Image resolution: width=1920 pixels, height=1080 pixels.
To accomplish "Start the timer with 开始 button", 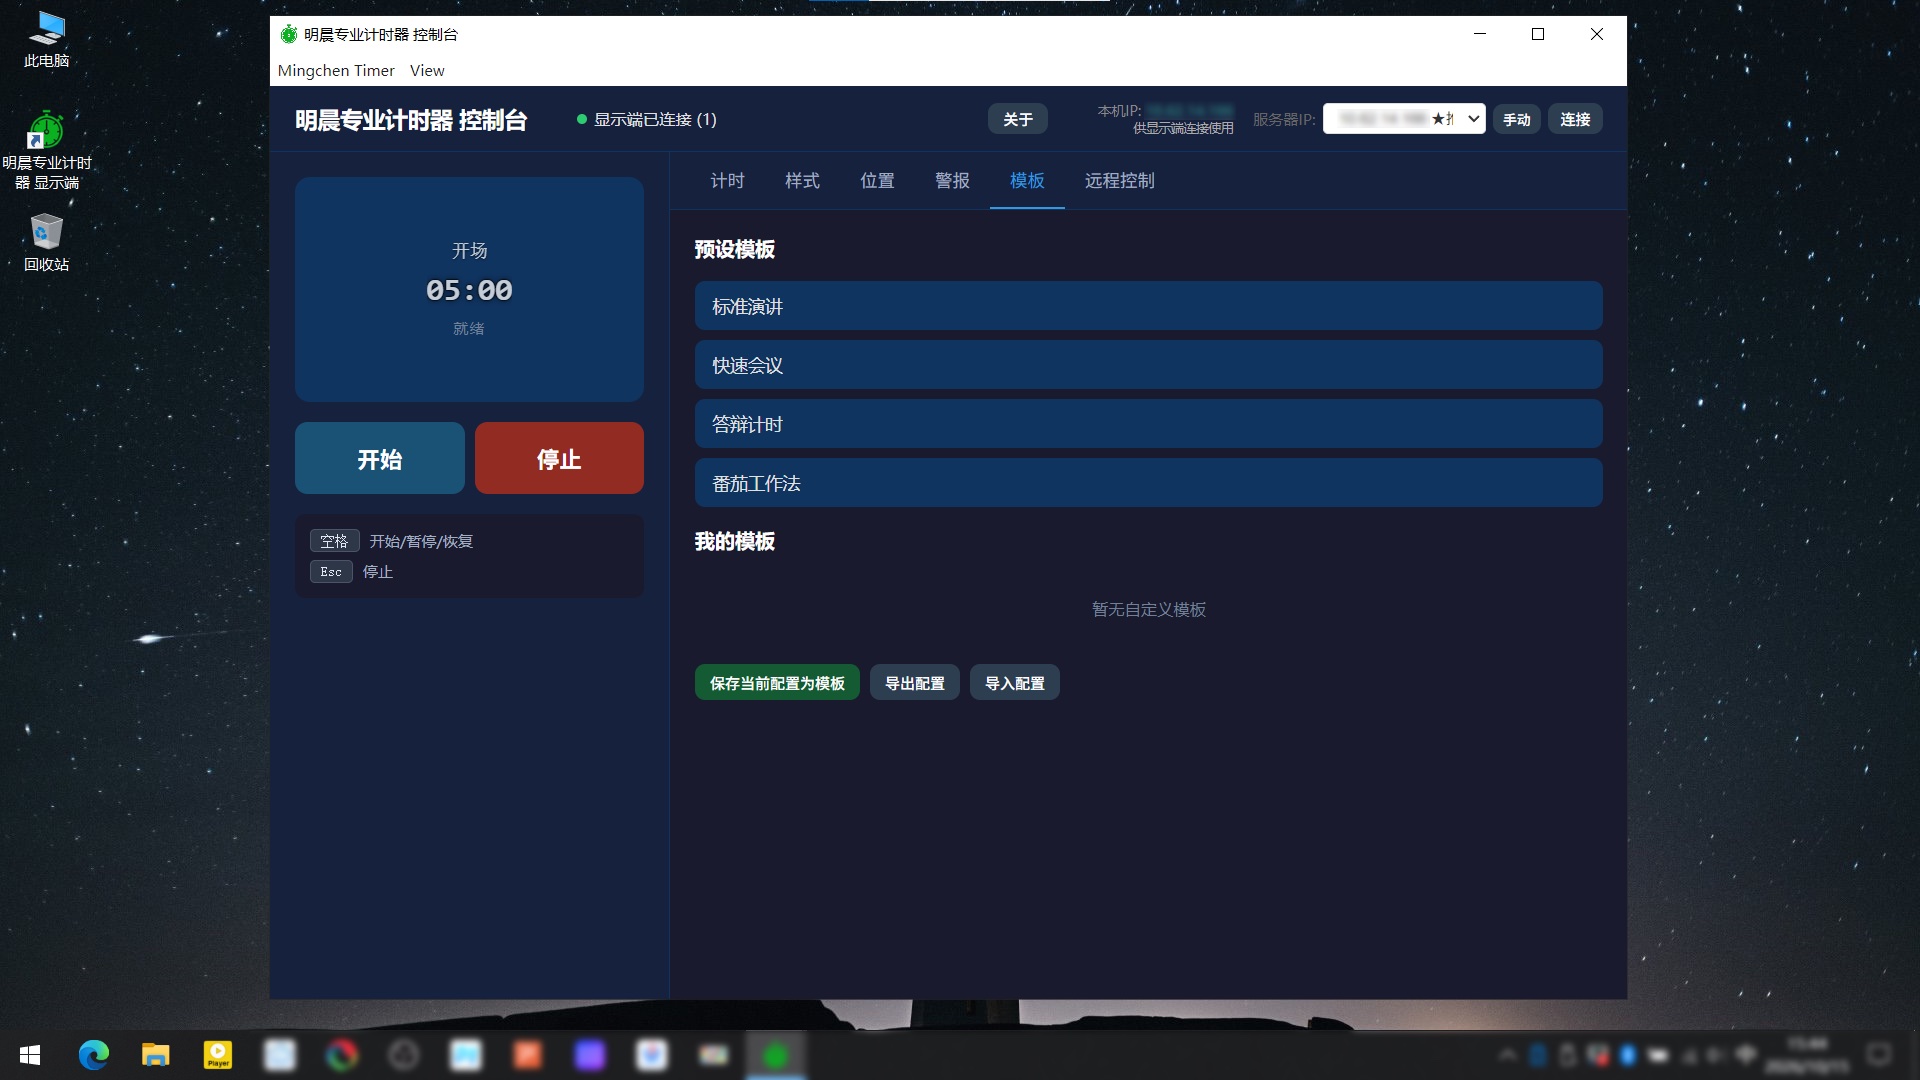I will coord(380,458).
